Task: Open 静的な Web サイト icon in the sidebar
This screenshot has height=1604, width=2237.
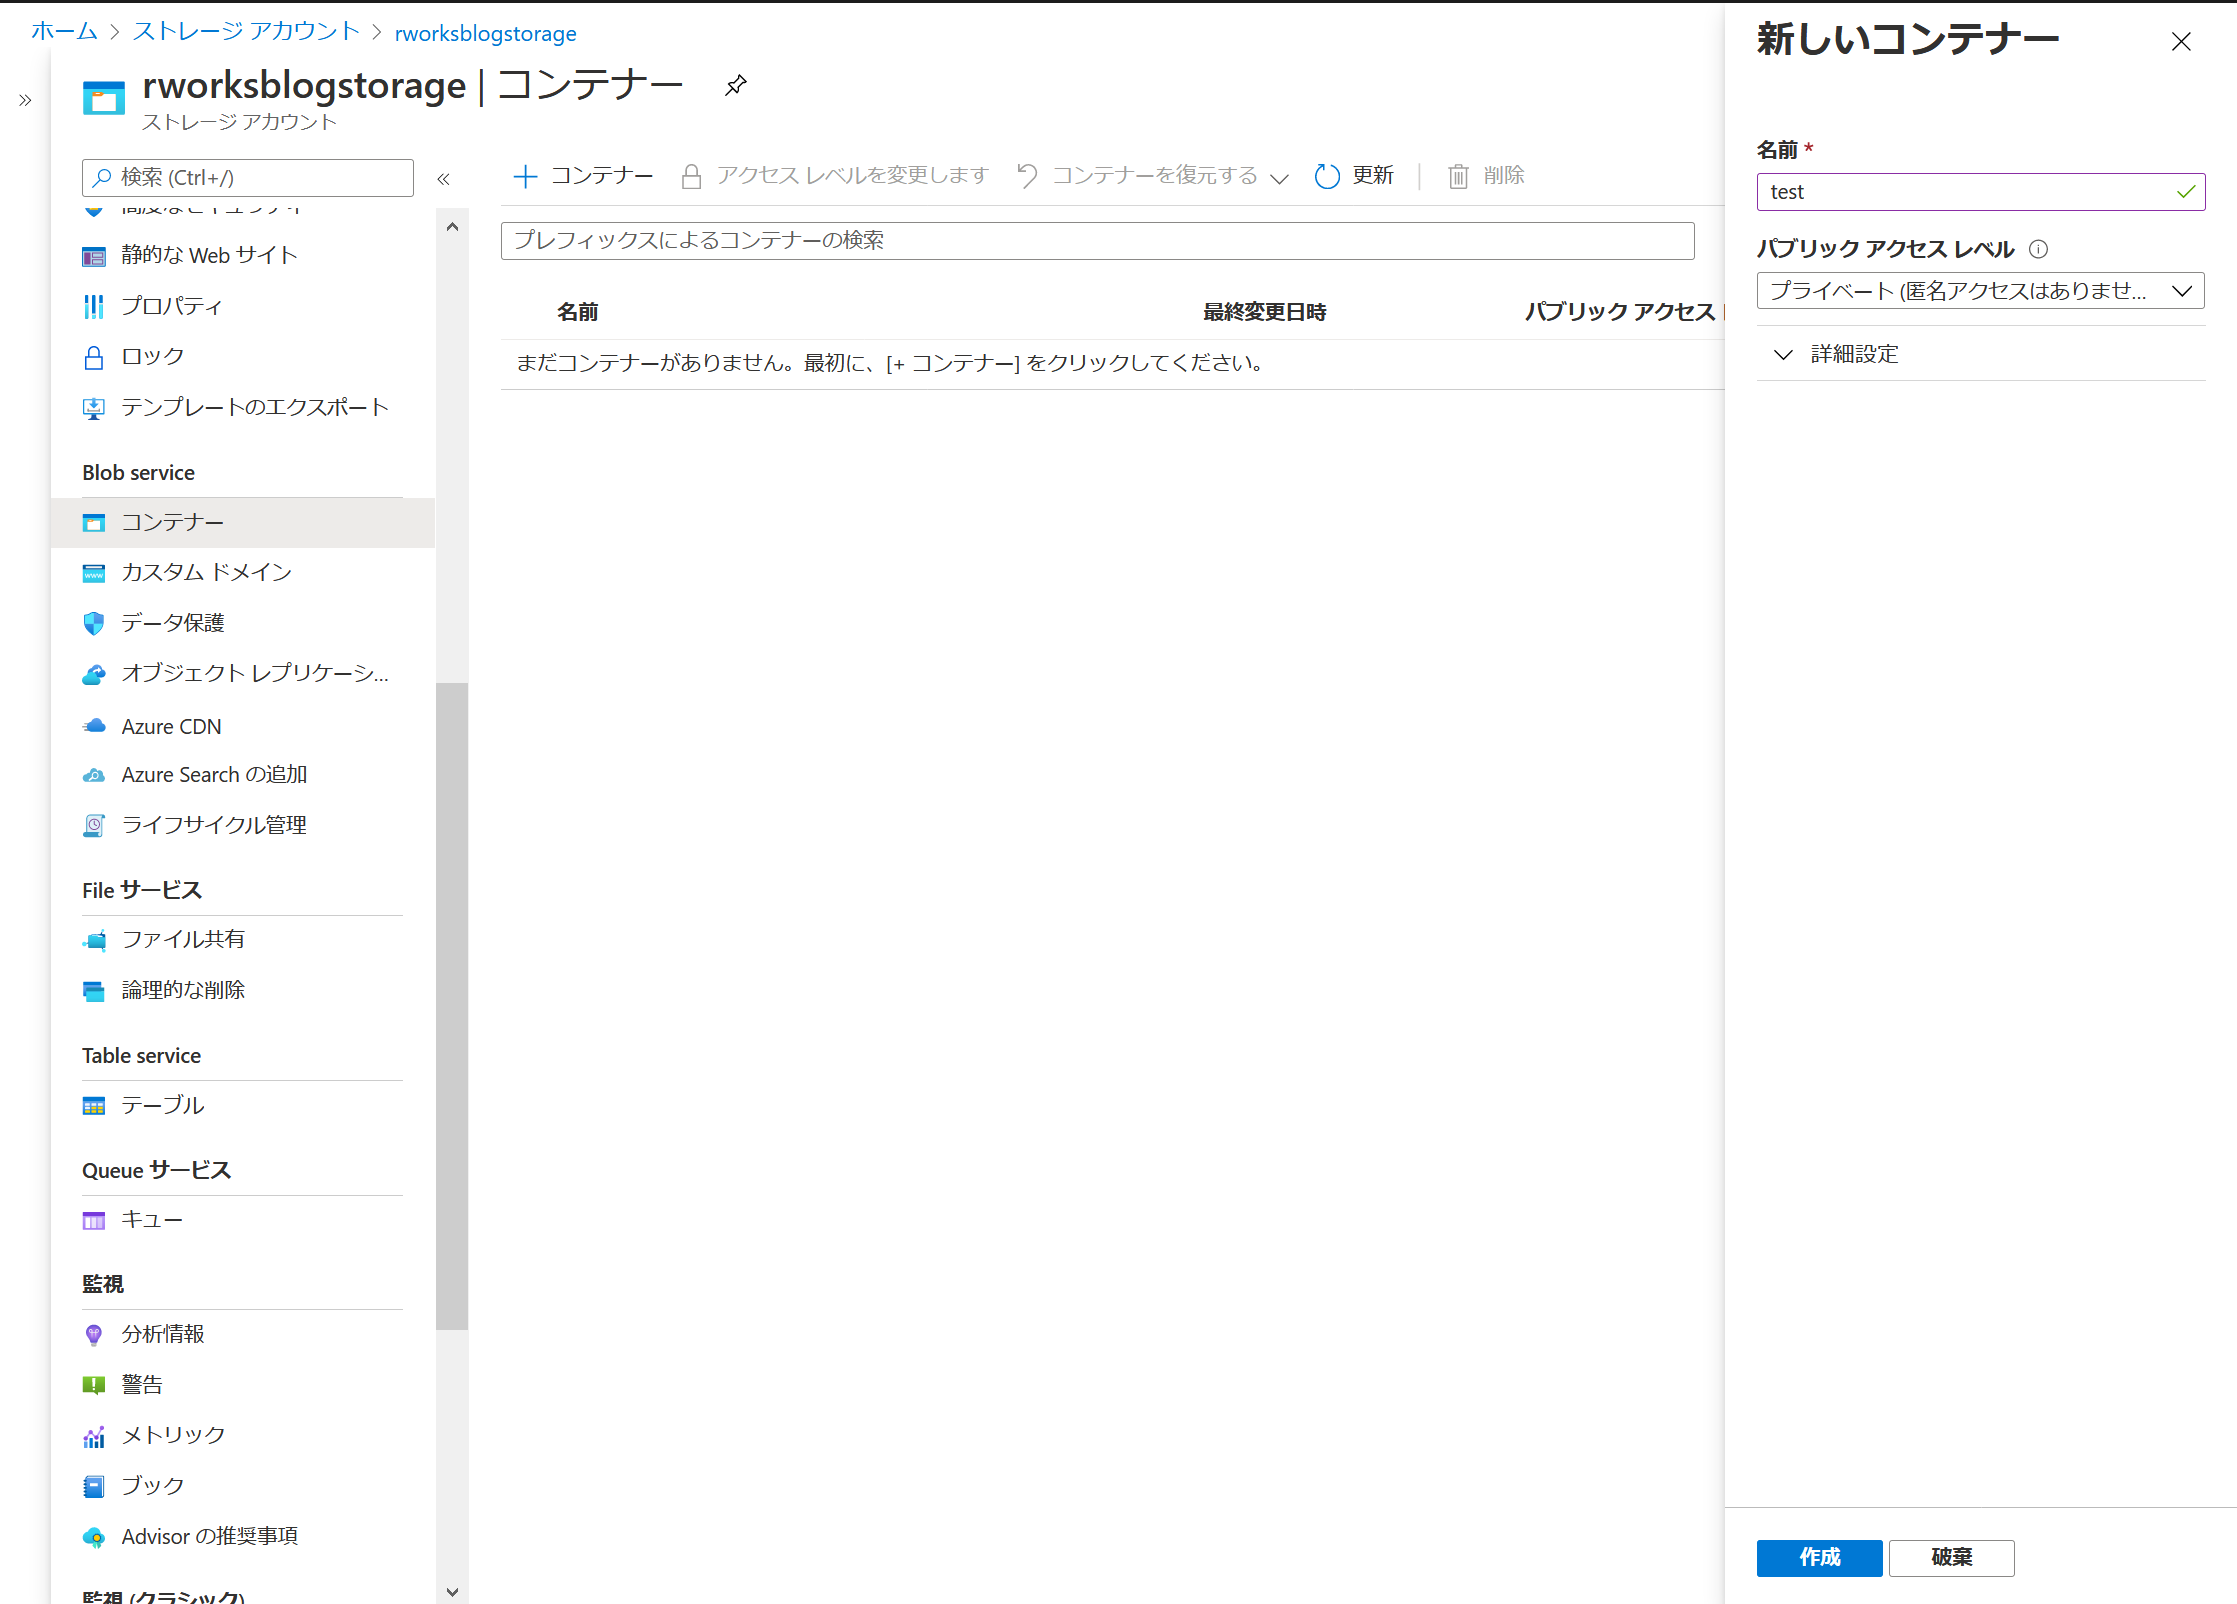Action: click(x=94, y=256)
